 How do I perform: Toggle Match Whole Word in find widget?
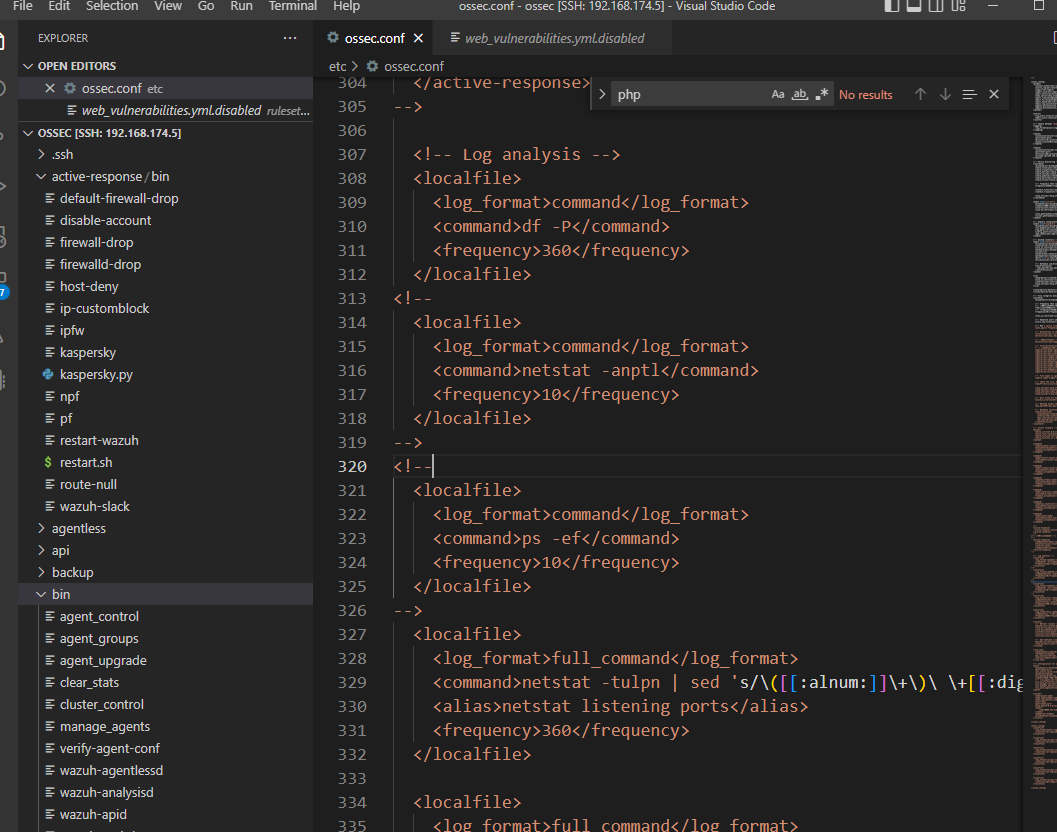pyautogui.click(x=799, y=94)
